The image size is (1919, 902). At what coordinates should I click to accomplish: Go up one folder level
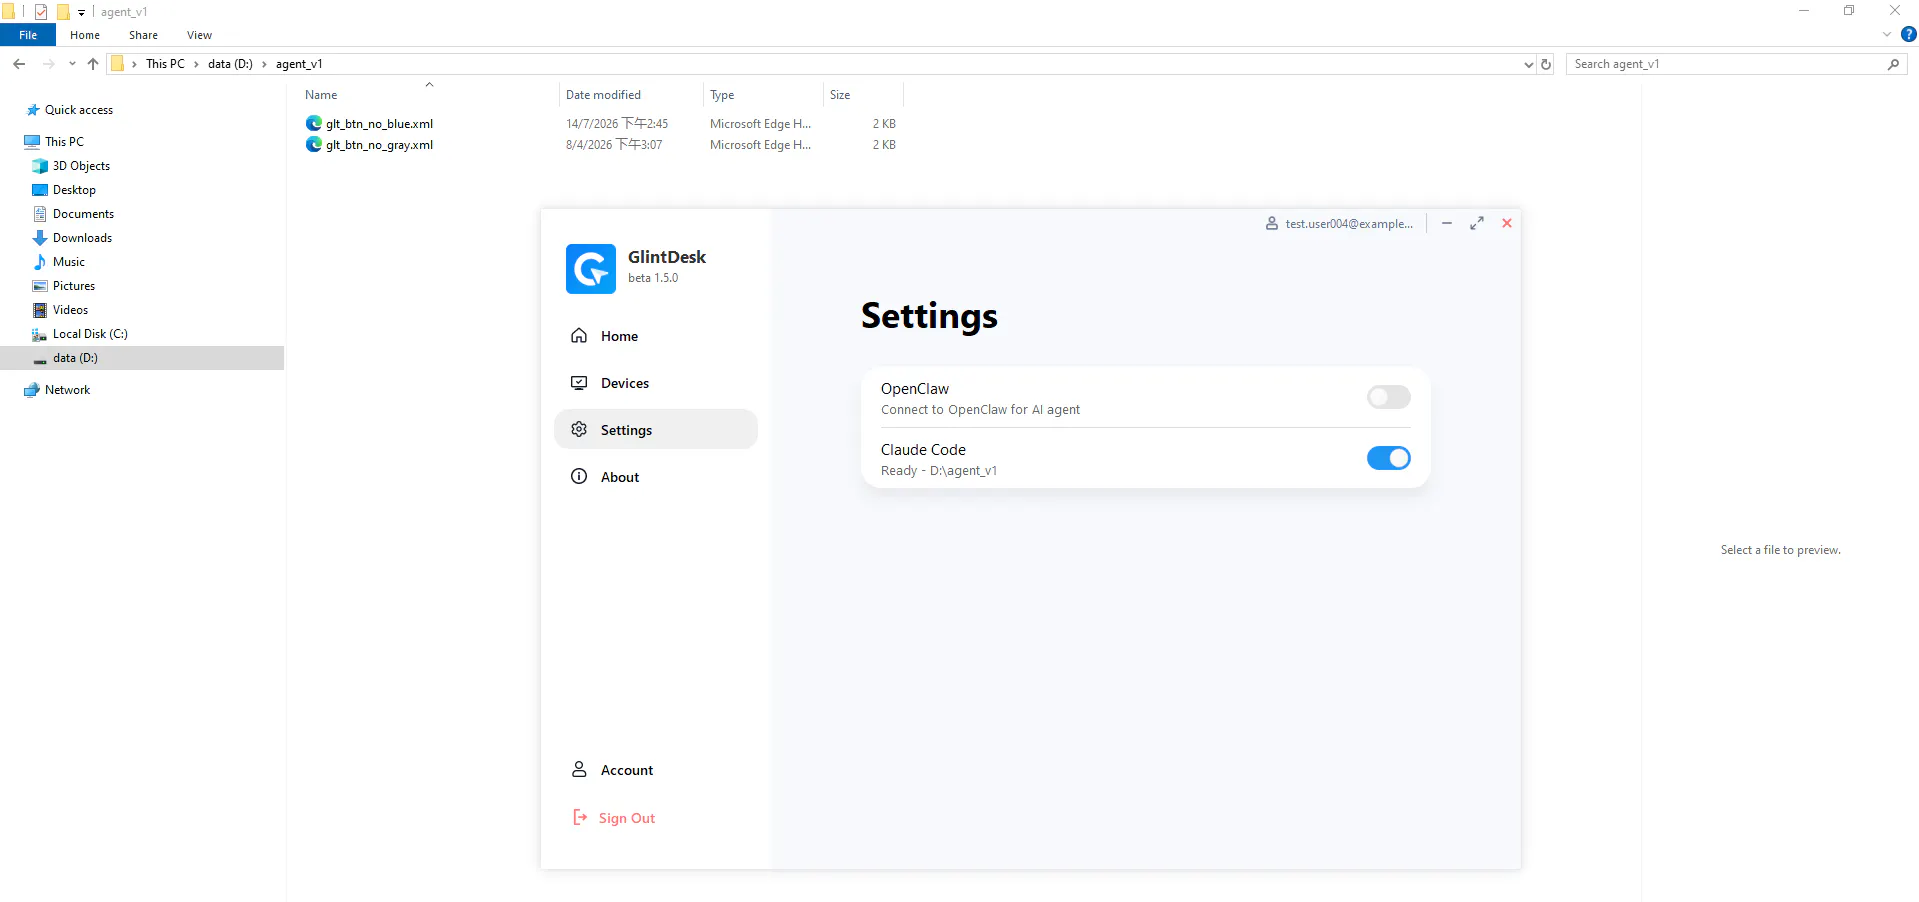click(x=93, y=64)
